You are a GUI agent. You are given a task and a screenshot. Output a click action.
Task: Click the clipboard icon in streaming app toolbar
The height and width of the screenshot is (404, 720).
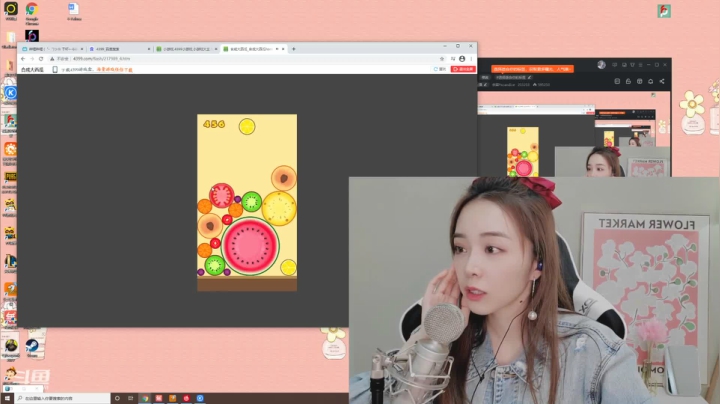pos(617,81)
